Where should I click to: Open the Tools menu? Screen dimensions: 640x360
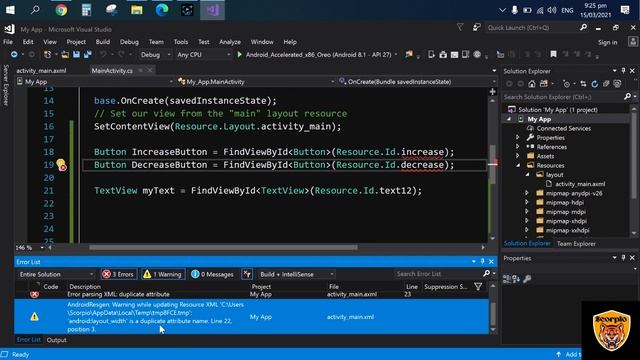pos(180,42)
